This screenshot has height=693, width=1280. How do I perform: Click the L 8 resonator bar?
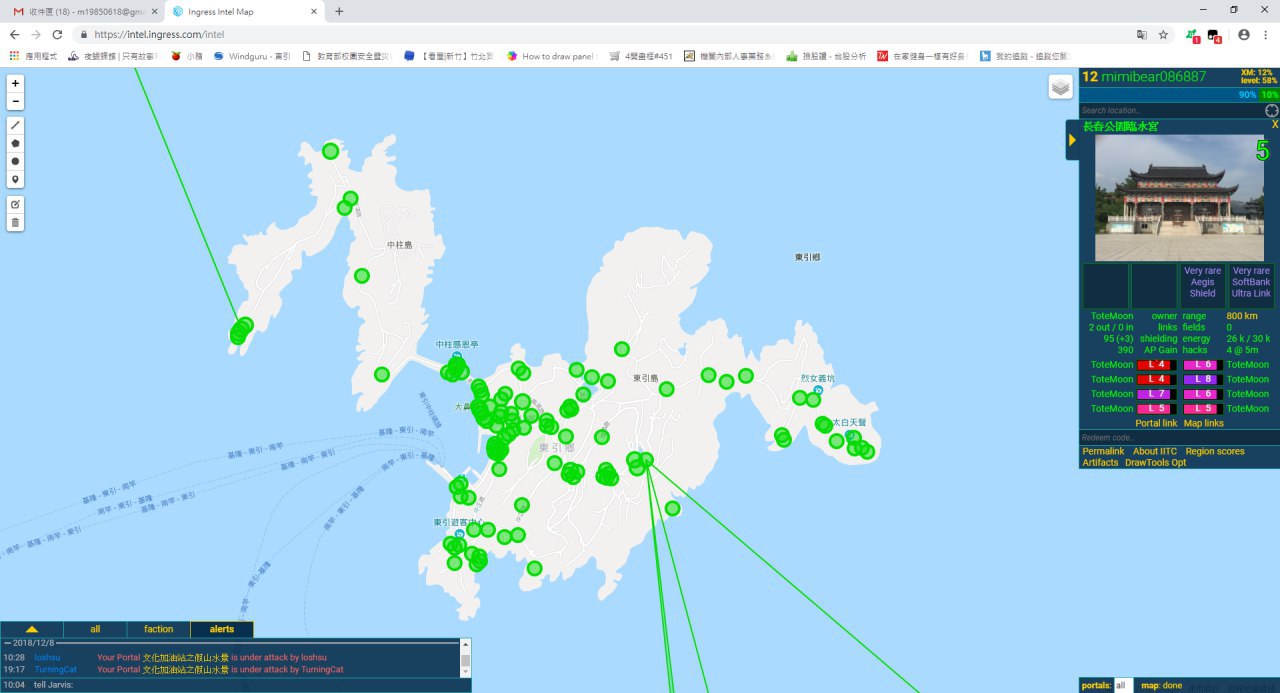[1203, 379]
